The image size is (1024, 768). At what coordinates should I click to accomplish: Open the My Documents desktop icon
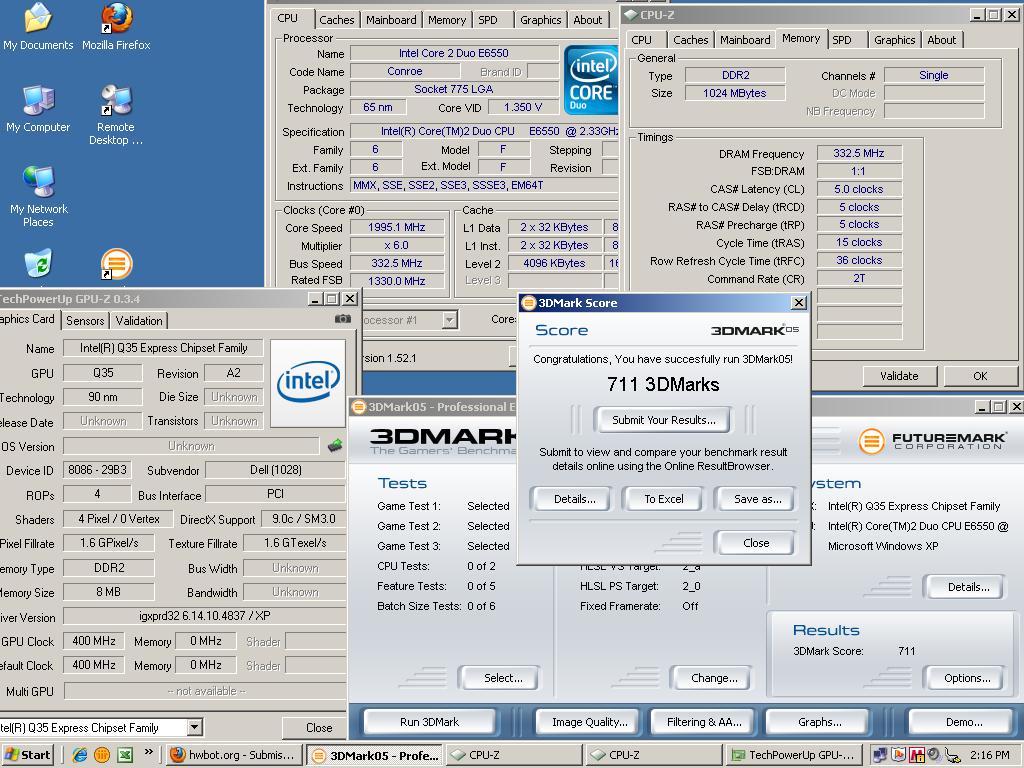tap(38, 26)
